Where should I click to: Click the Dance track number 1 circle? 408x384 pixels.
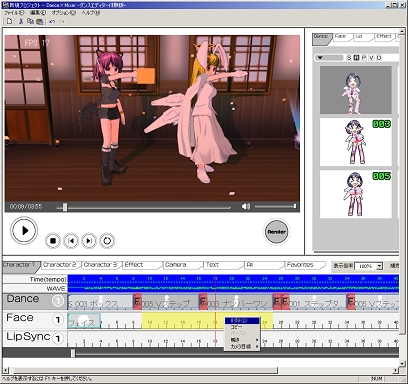(58, 301)
